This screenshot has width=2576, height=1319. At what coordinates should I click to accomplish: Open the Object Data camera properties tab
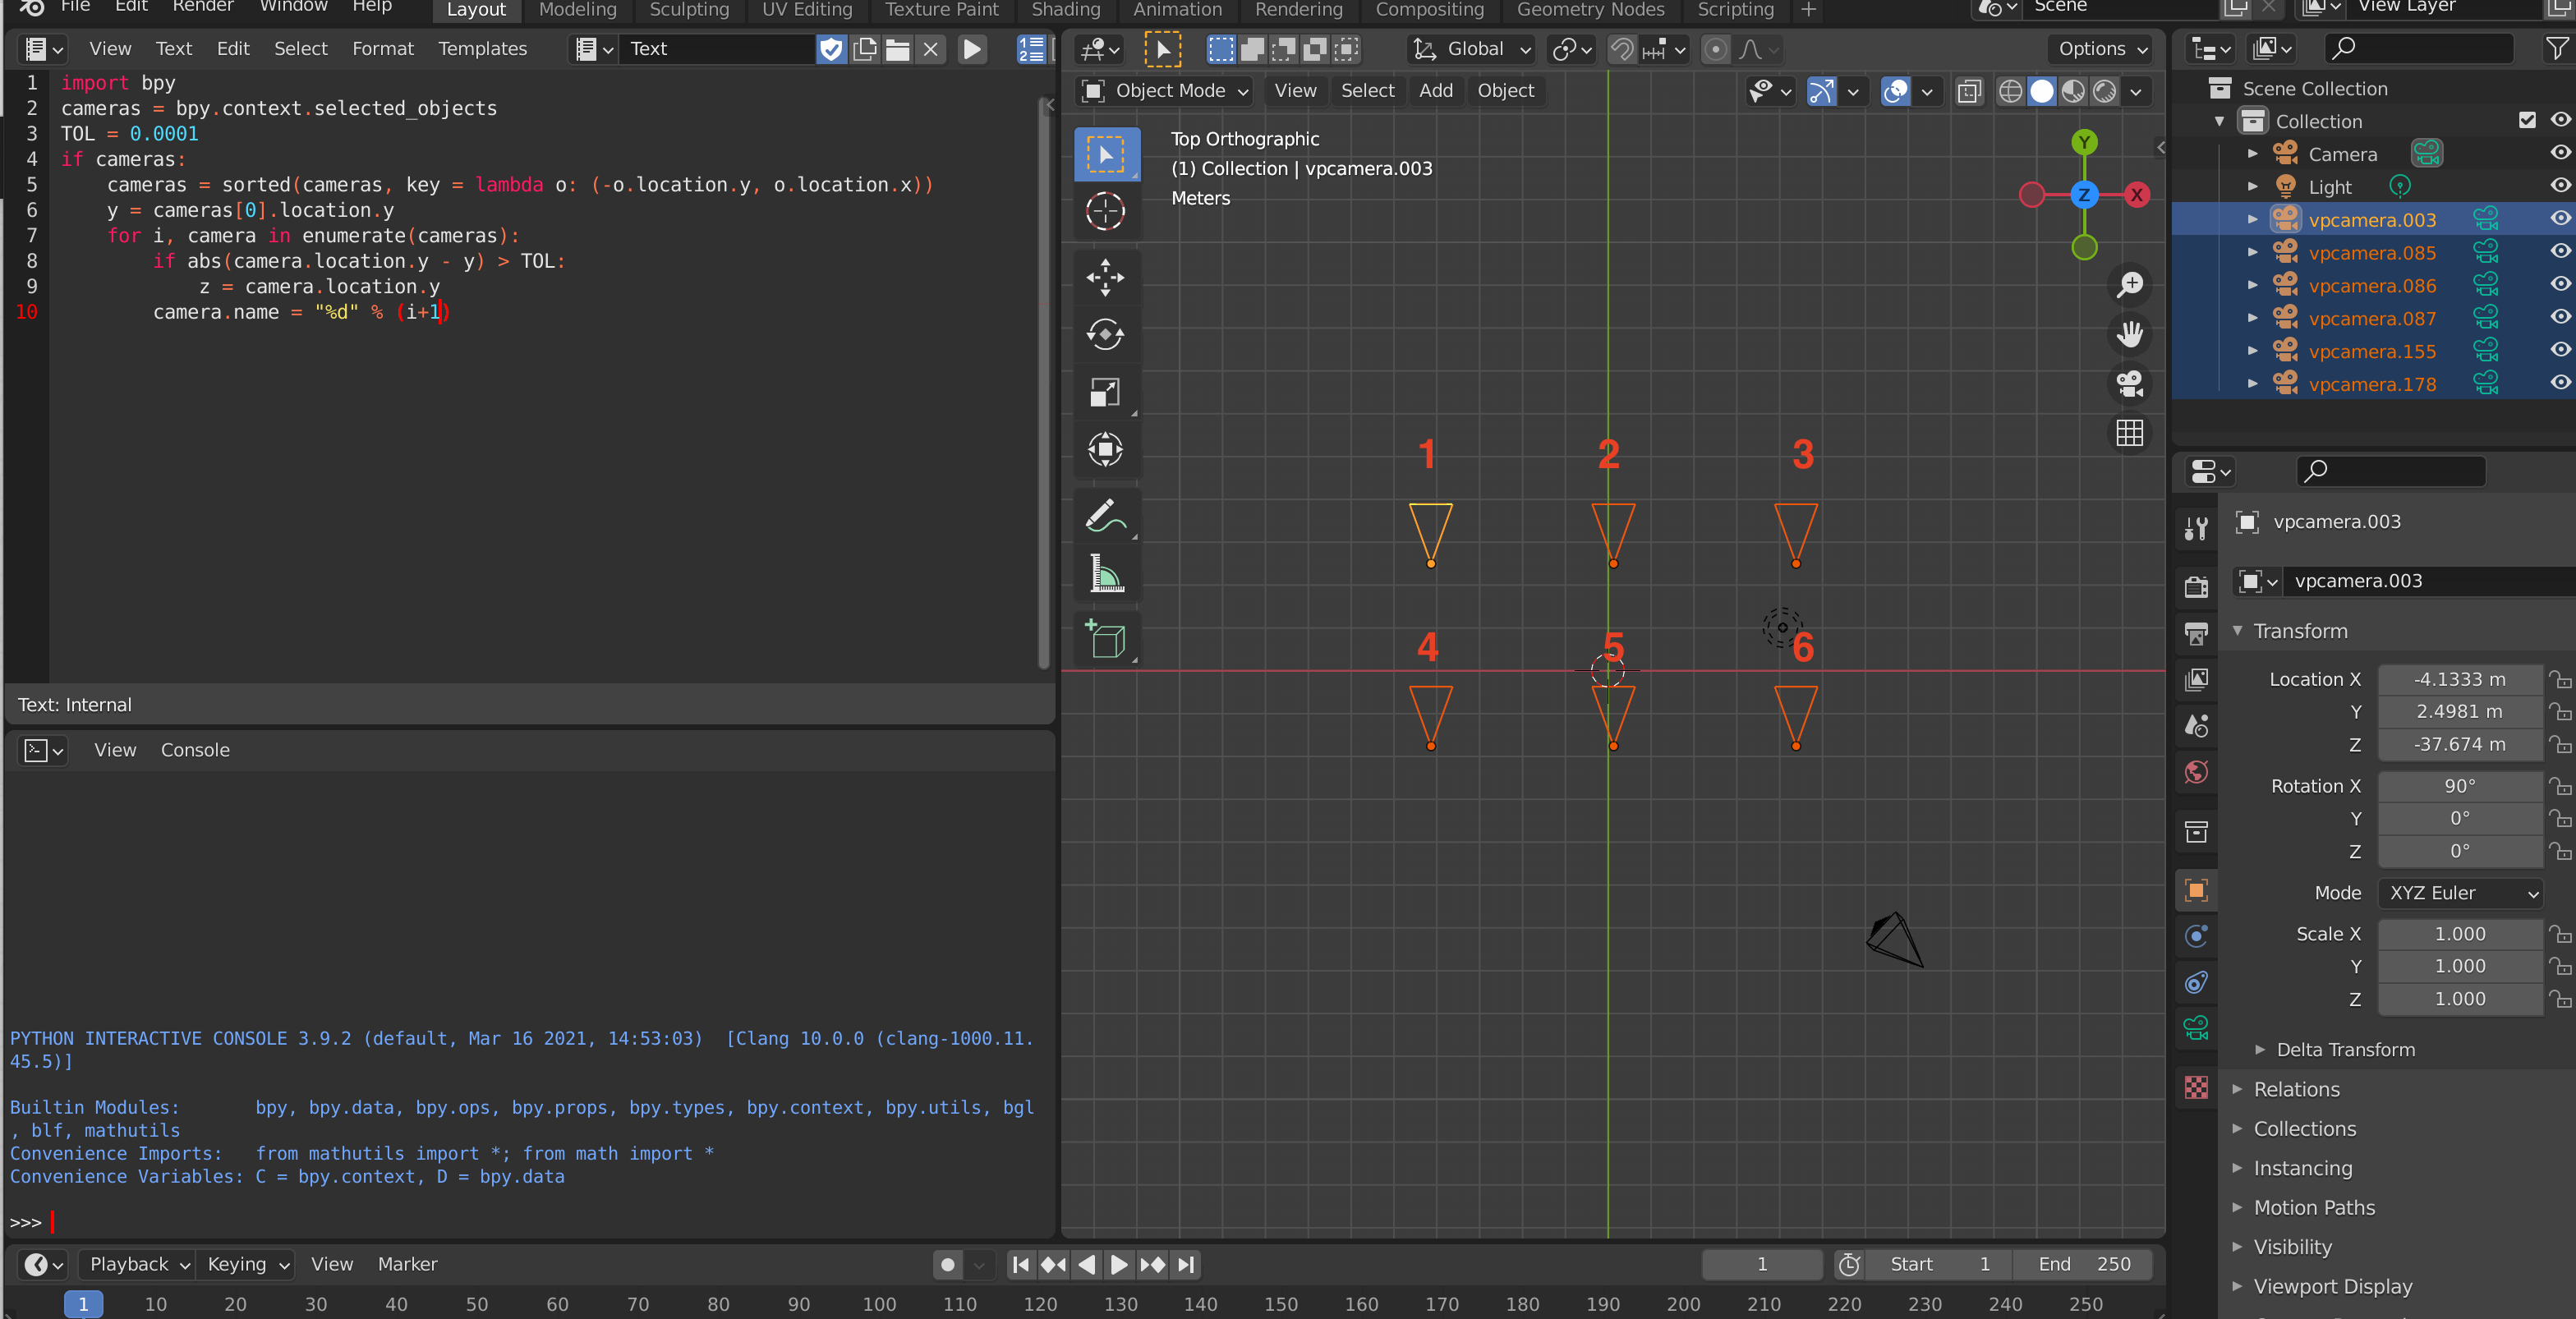pos(2197,1029)
